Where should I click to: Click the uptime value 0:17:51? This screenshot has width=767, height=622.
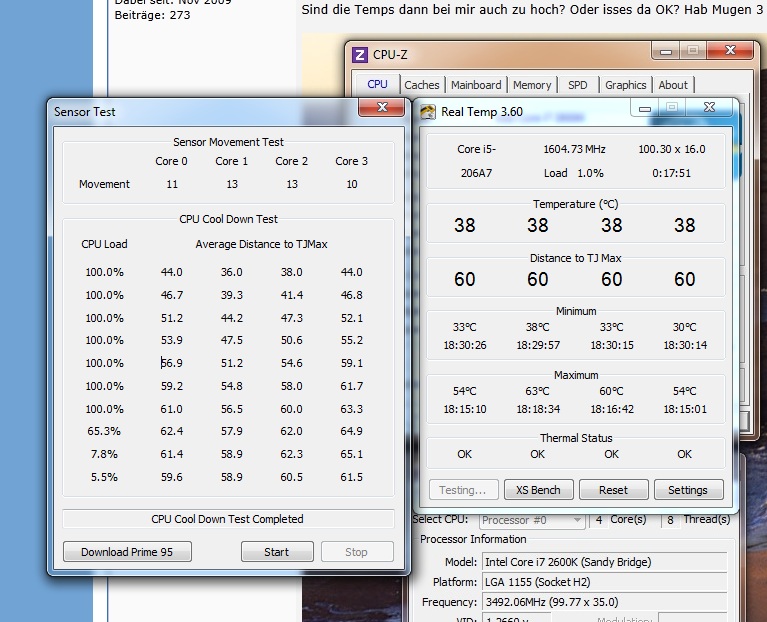[672, 173]
